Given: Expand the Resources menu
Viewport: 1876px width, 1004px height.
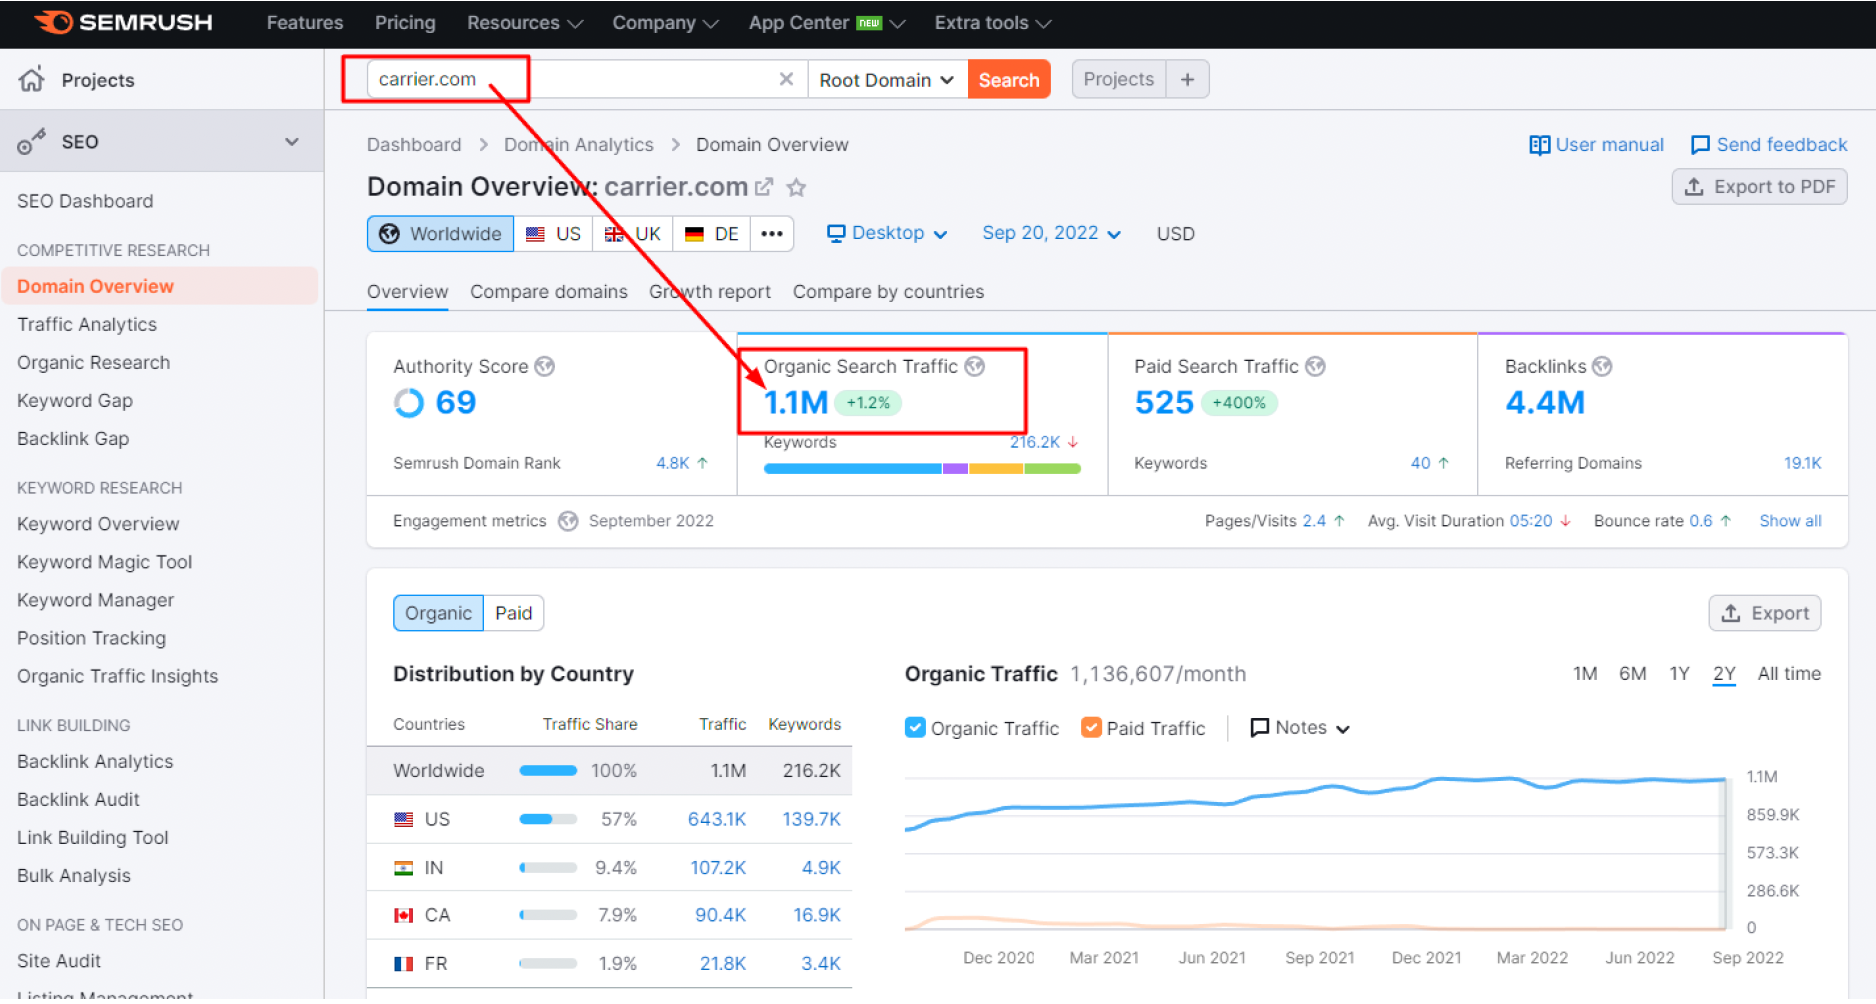Looking at the screenshot, I should (524, 23).
